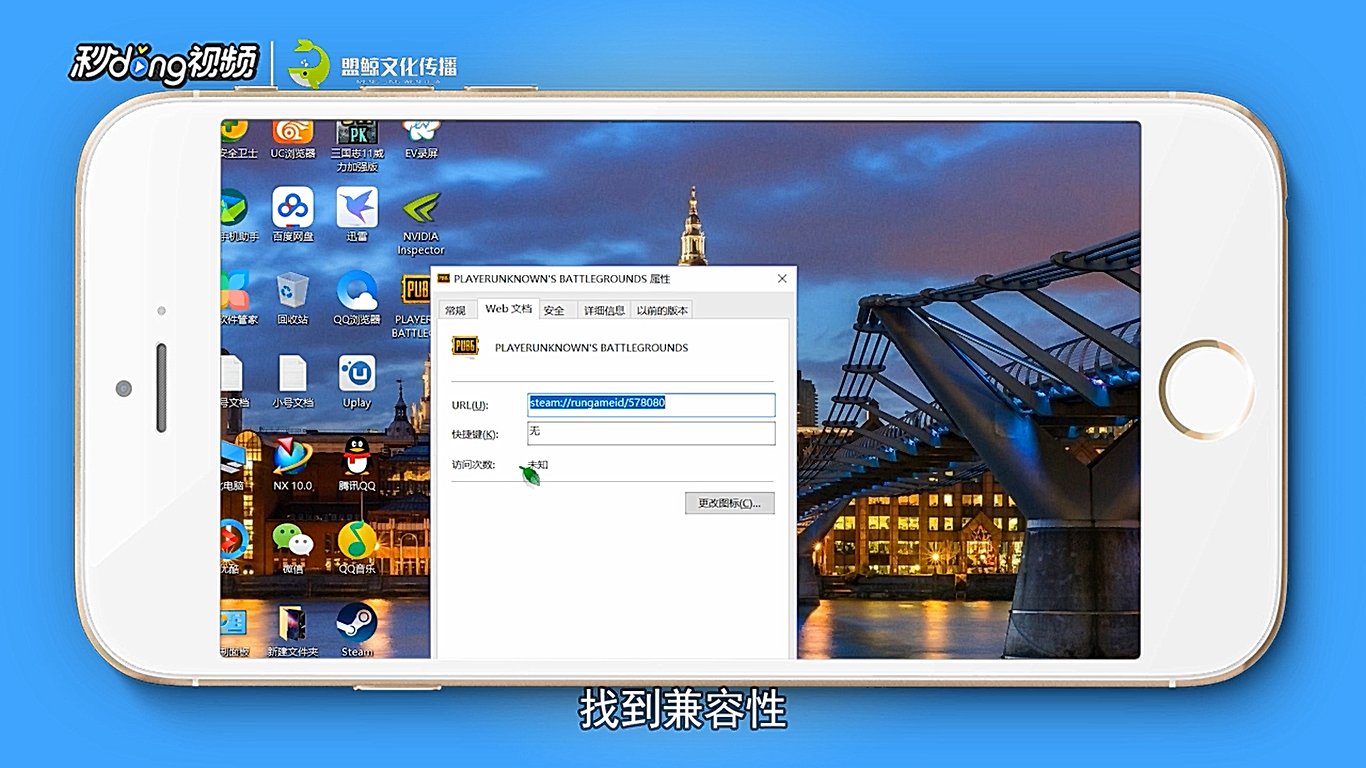Click the EV录屏 desktop icon

[422, 140]
